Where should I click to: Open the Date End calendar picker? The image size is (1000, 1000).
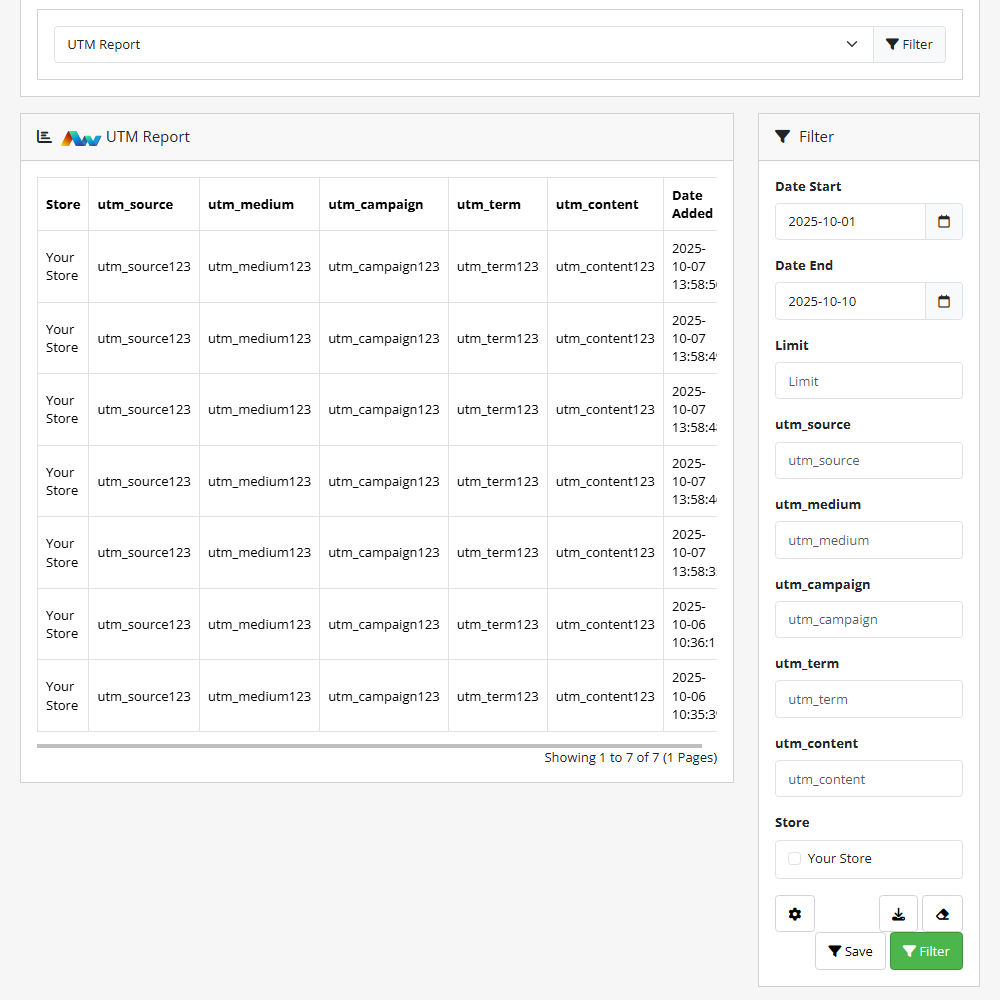click(x=943, y=301)
